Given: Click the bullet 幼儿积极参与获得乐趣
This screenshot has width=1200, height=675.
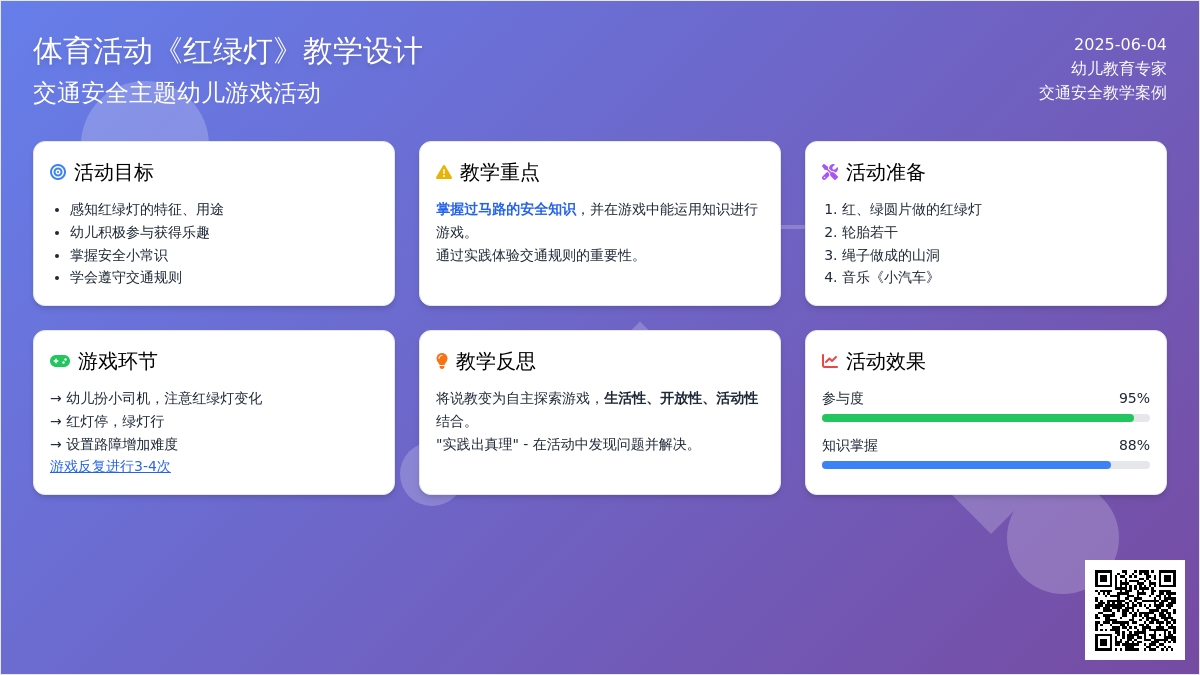Looking at the screenshot, I should coord(140,232).
